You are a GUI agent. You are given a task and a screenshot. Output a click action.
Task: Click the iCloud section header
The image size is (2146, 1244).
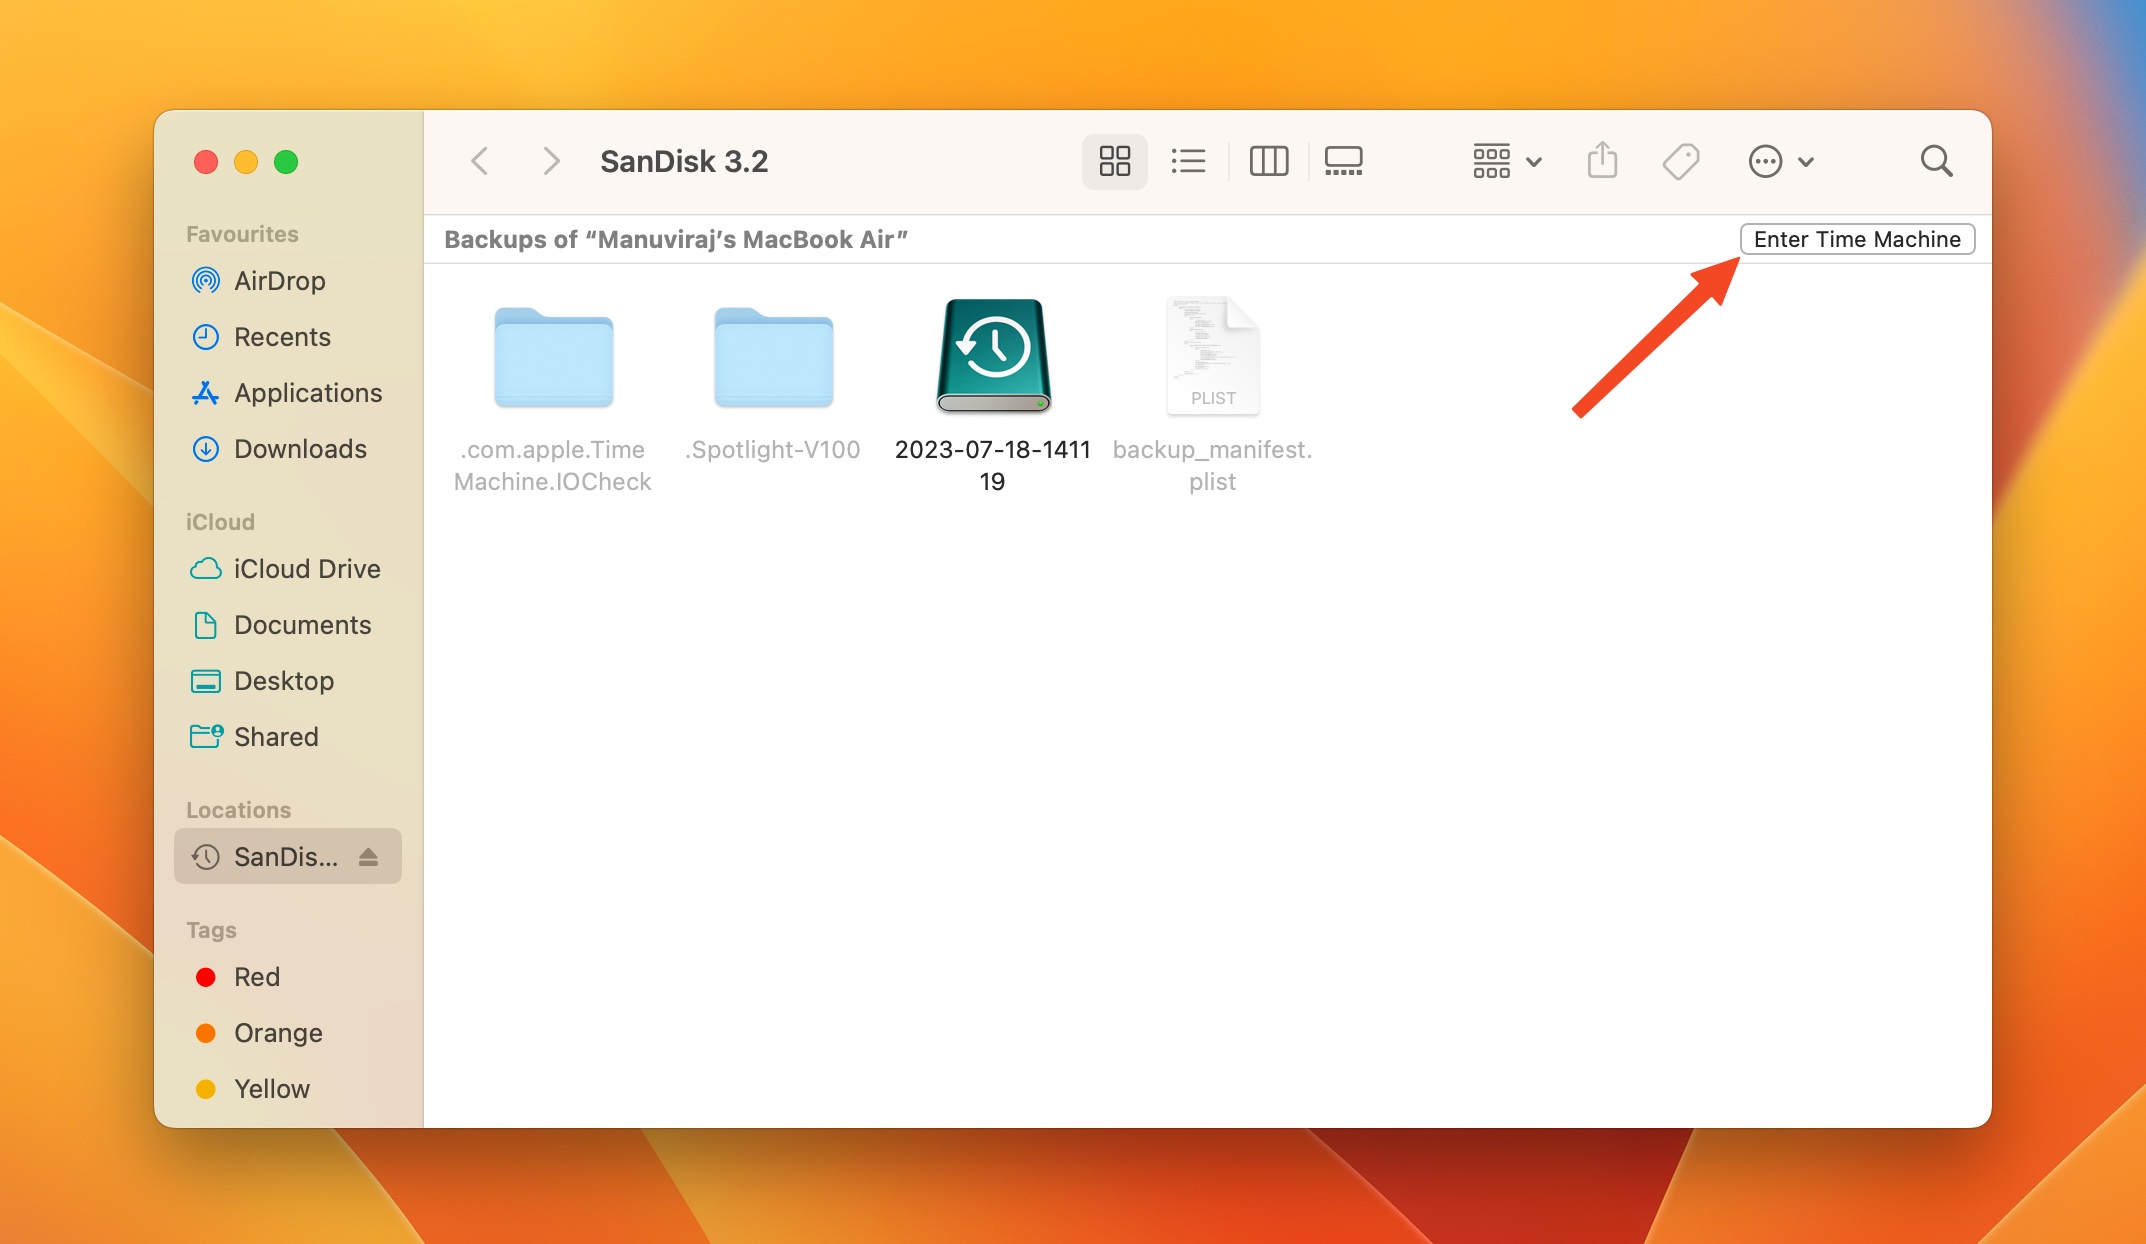click(220, 522)
